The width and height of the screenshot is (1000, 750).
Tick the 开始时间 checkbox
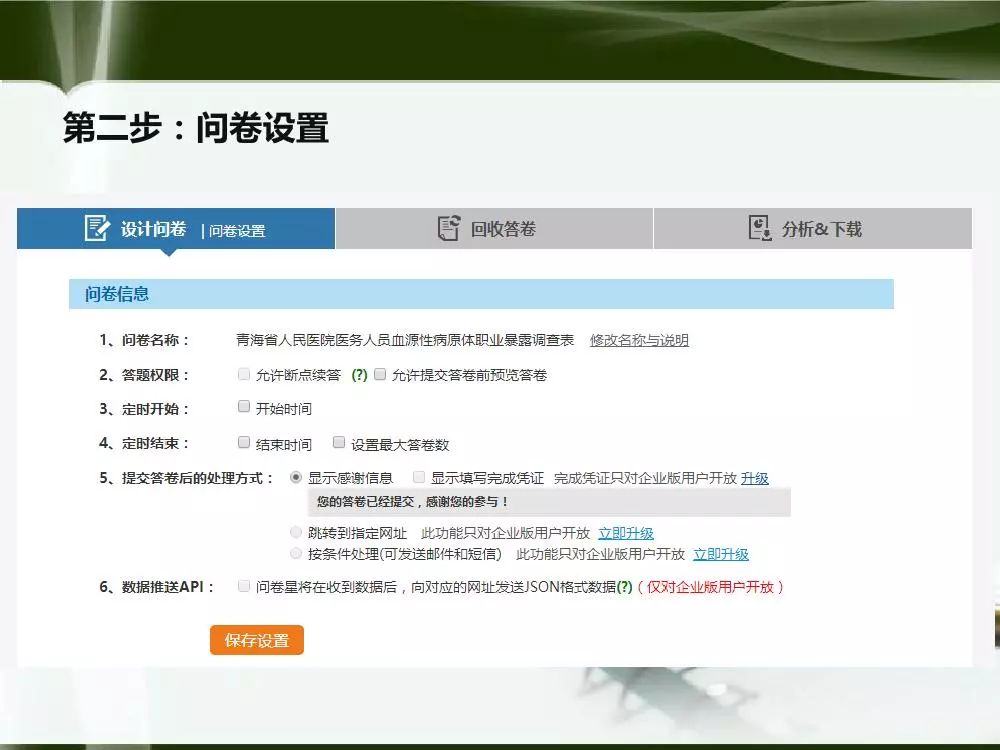tap(244, 408)
